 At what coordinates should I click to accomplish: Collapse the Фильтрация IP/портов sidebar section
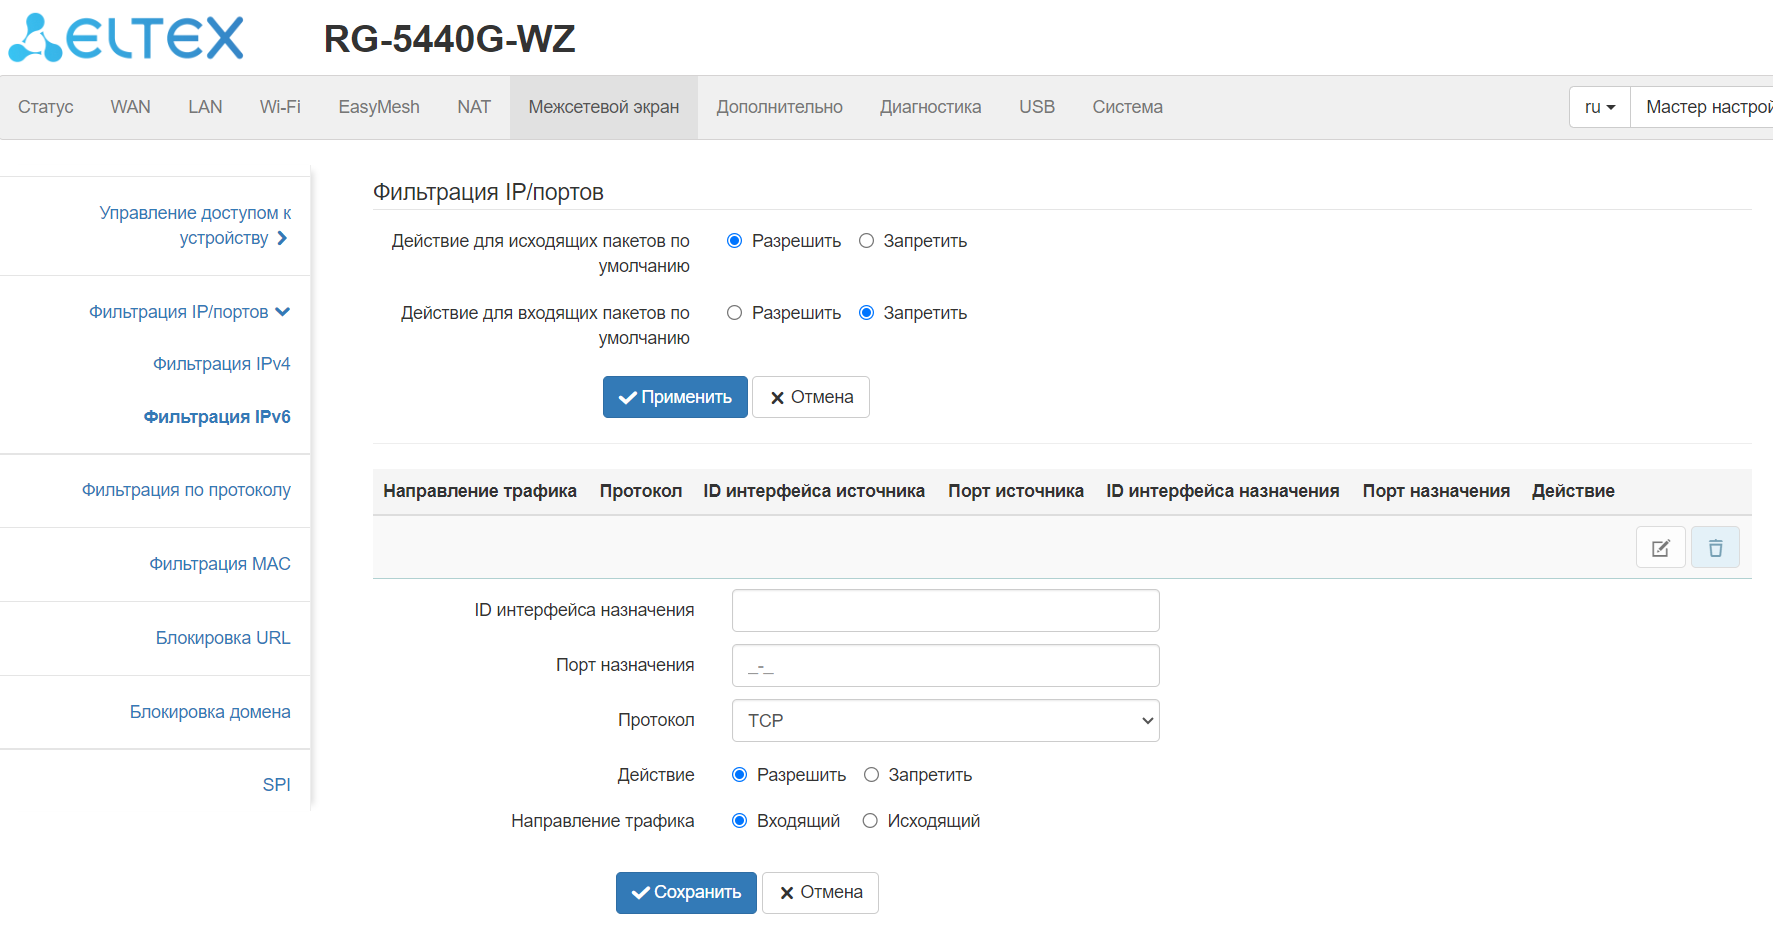coord(189,312)
